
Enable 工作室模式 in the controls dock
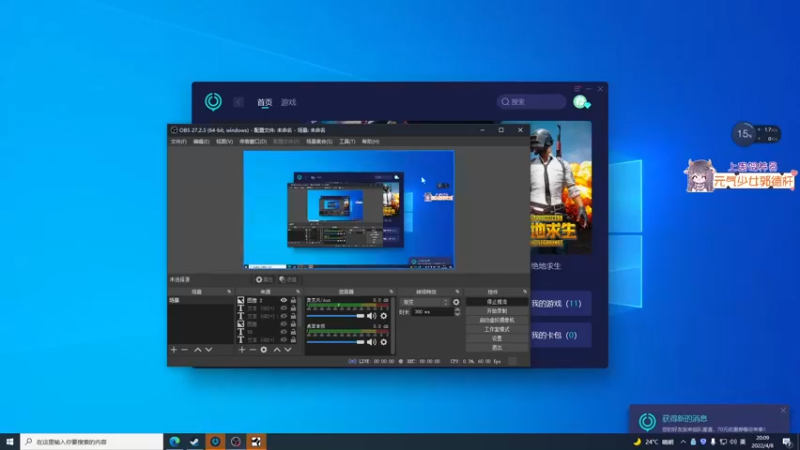click(496, 329)
